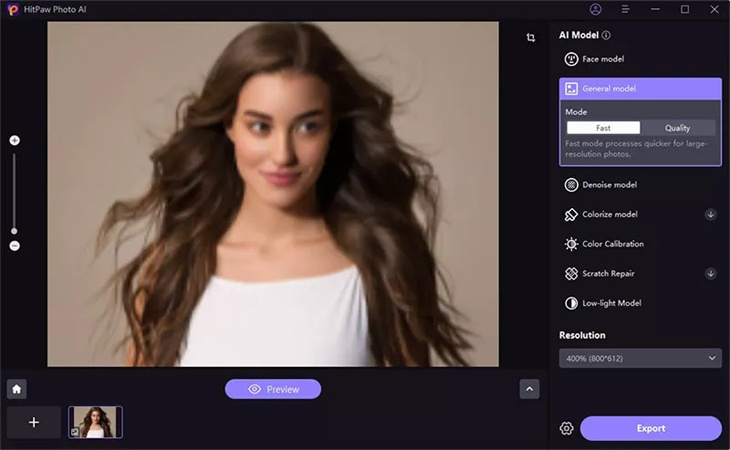The width and height of the screenshot is (730, 450).
Task: Select the Denoise model icon
Action: coord(571,185)
